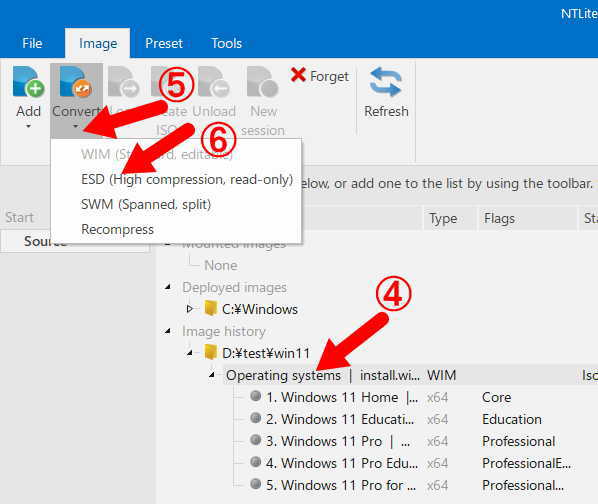
Task: Collapse the Image history group
Action: coord(168,331)
